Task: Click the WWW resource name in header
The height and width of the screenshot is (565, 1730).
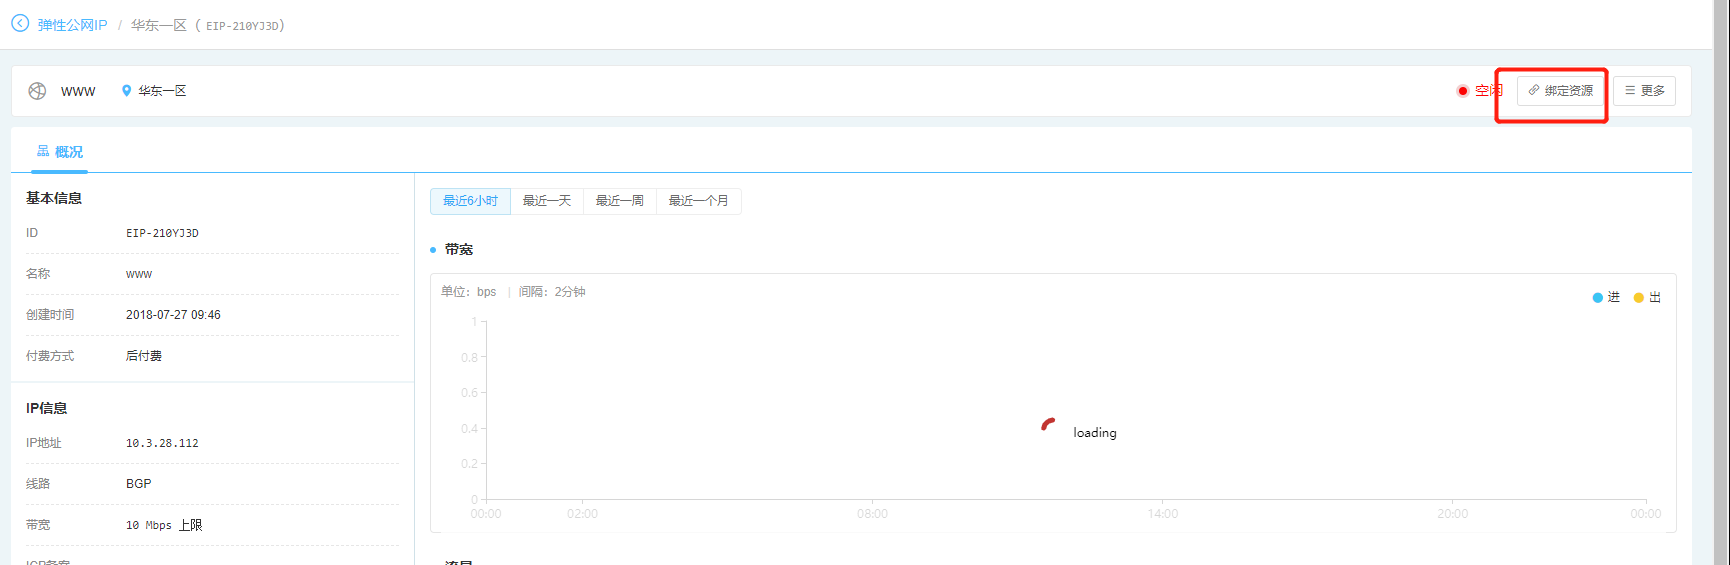Action: 78,91
